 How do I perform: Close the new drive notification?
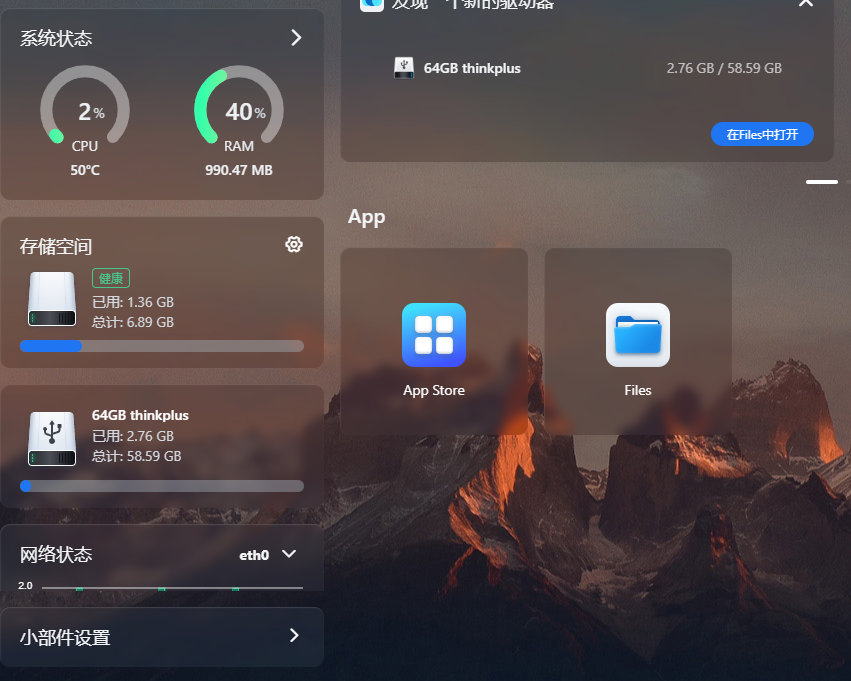(806, 3)
